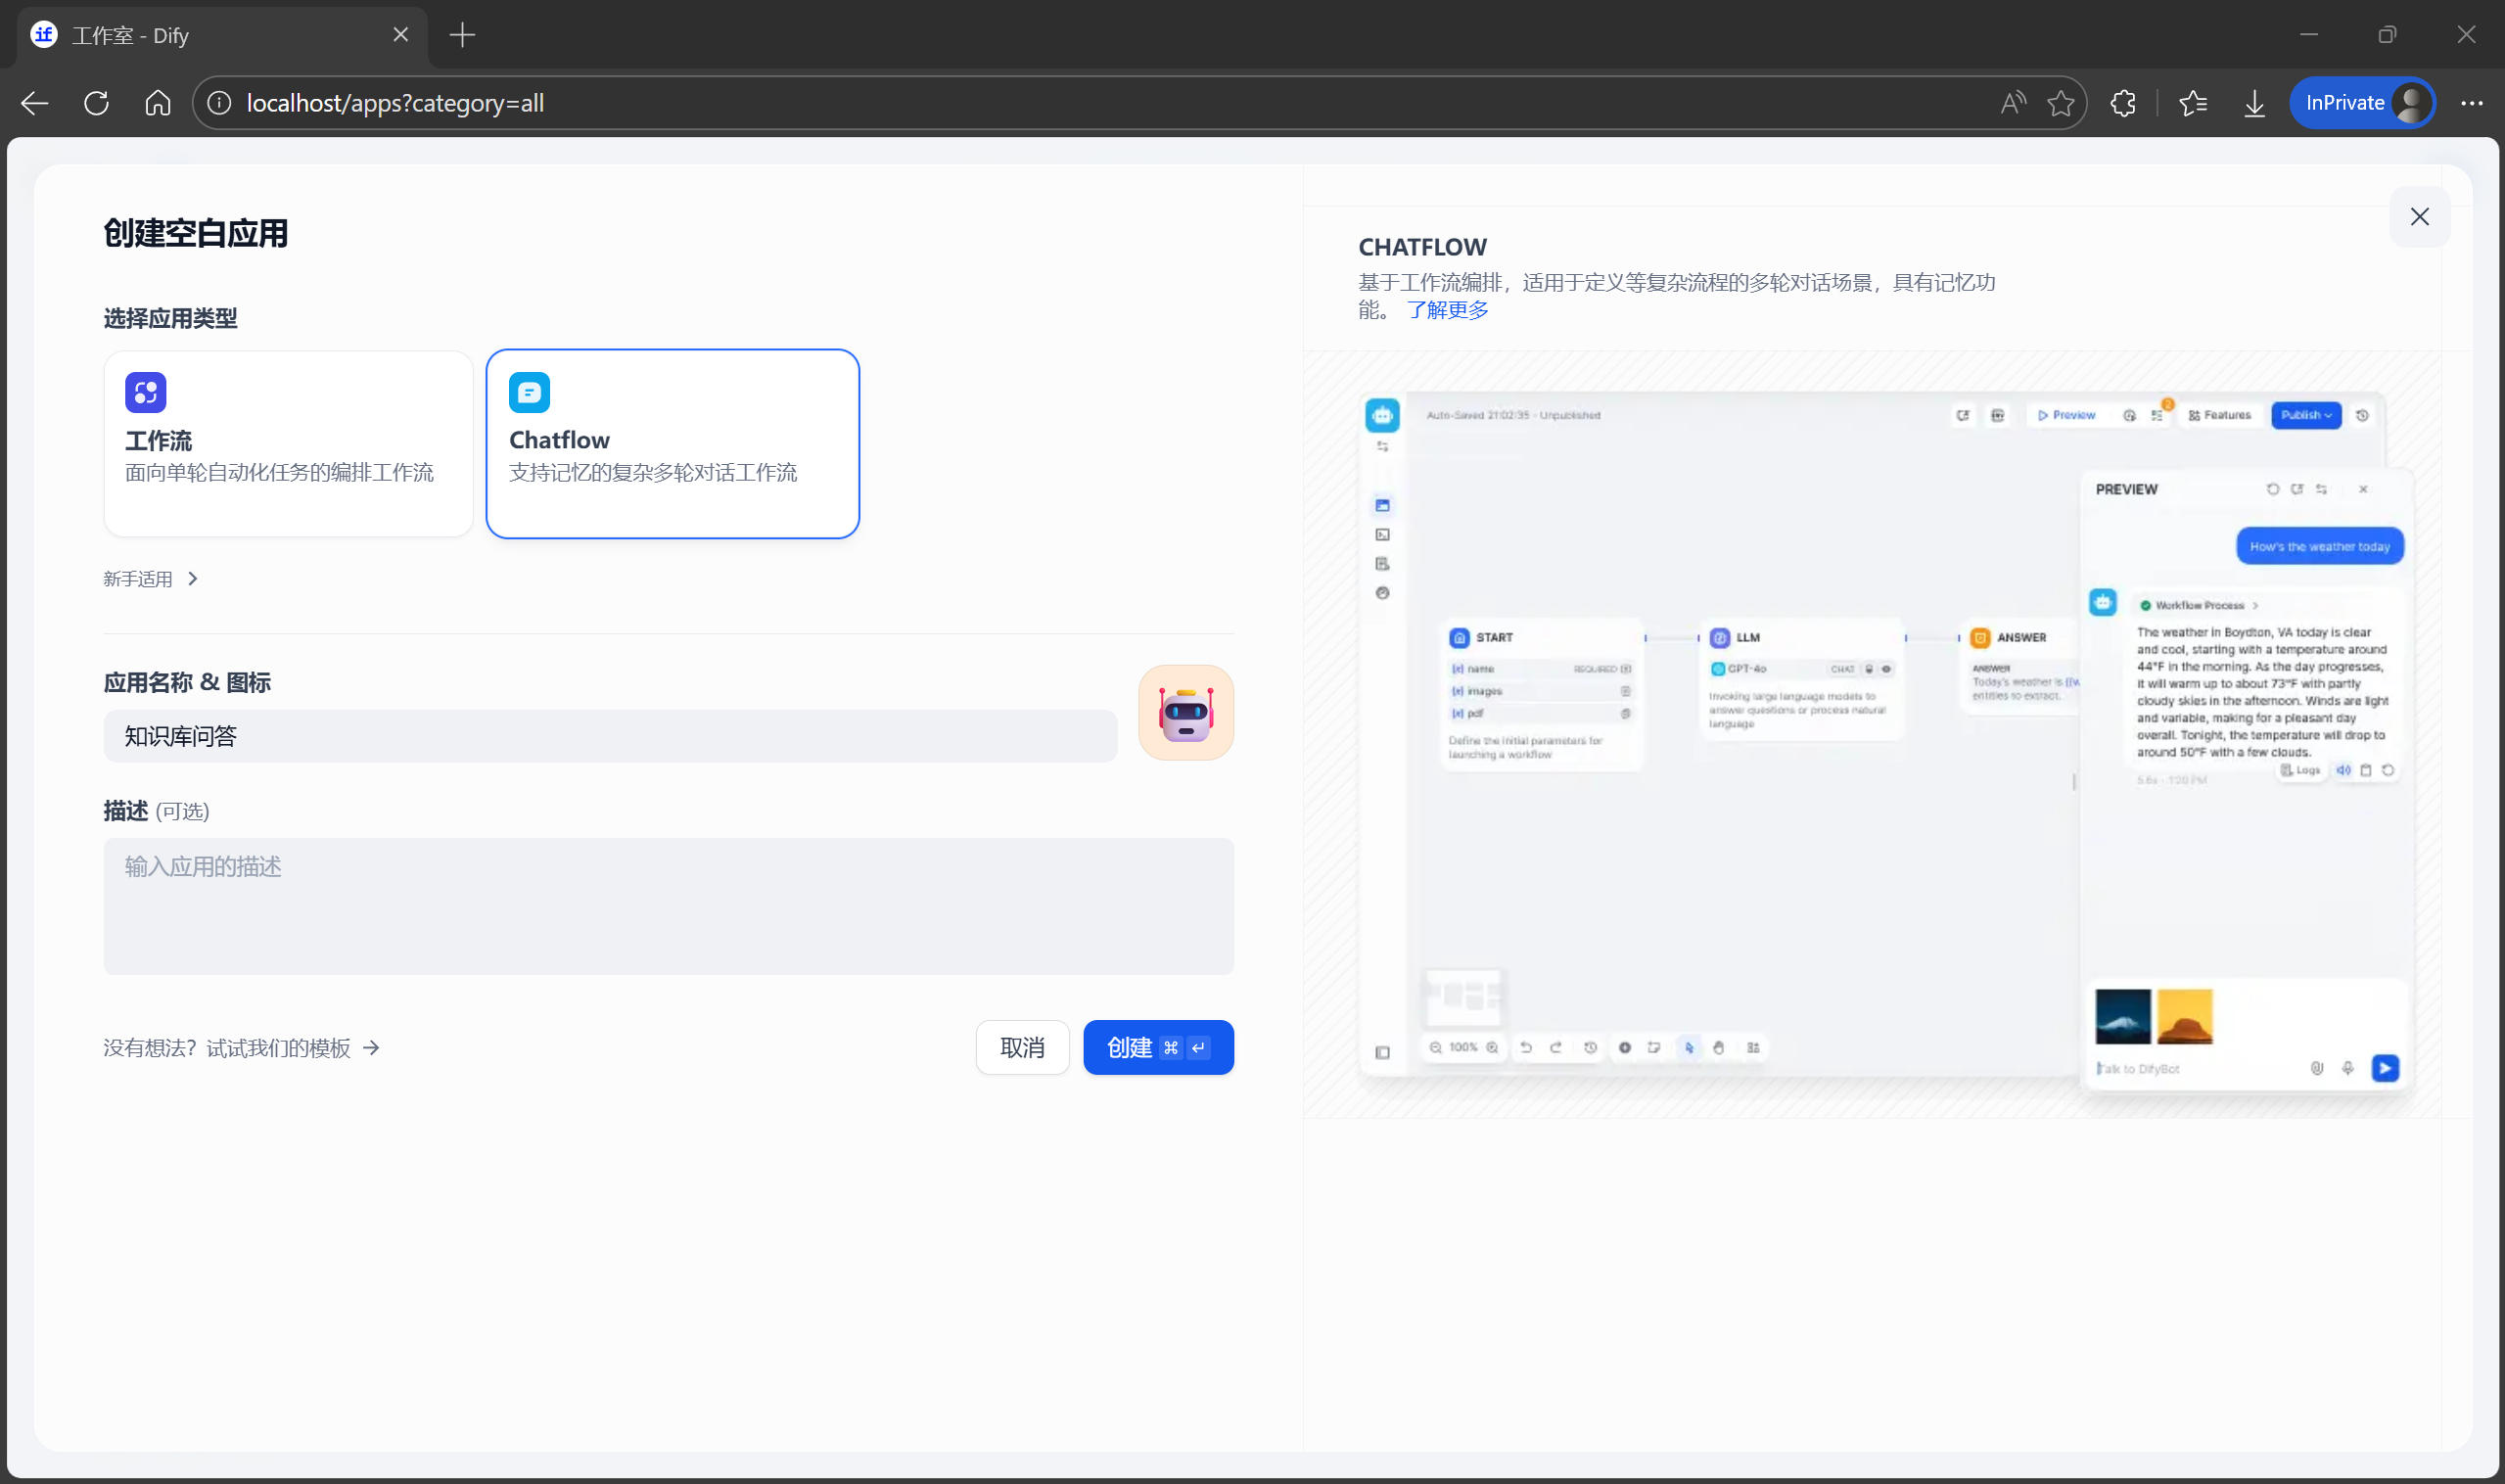The width and height of the screenshot is (2505, 1484).
Task: Refresh the page
Action: pos(97,103)
